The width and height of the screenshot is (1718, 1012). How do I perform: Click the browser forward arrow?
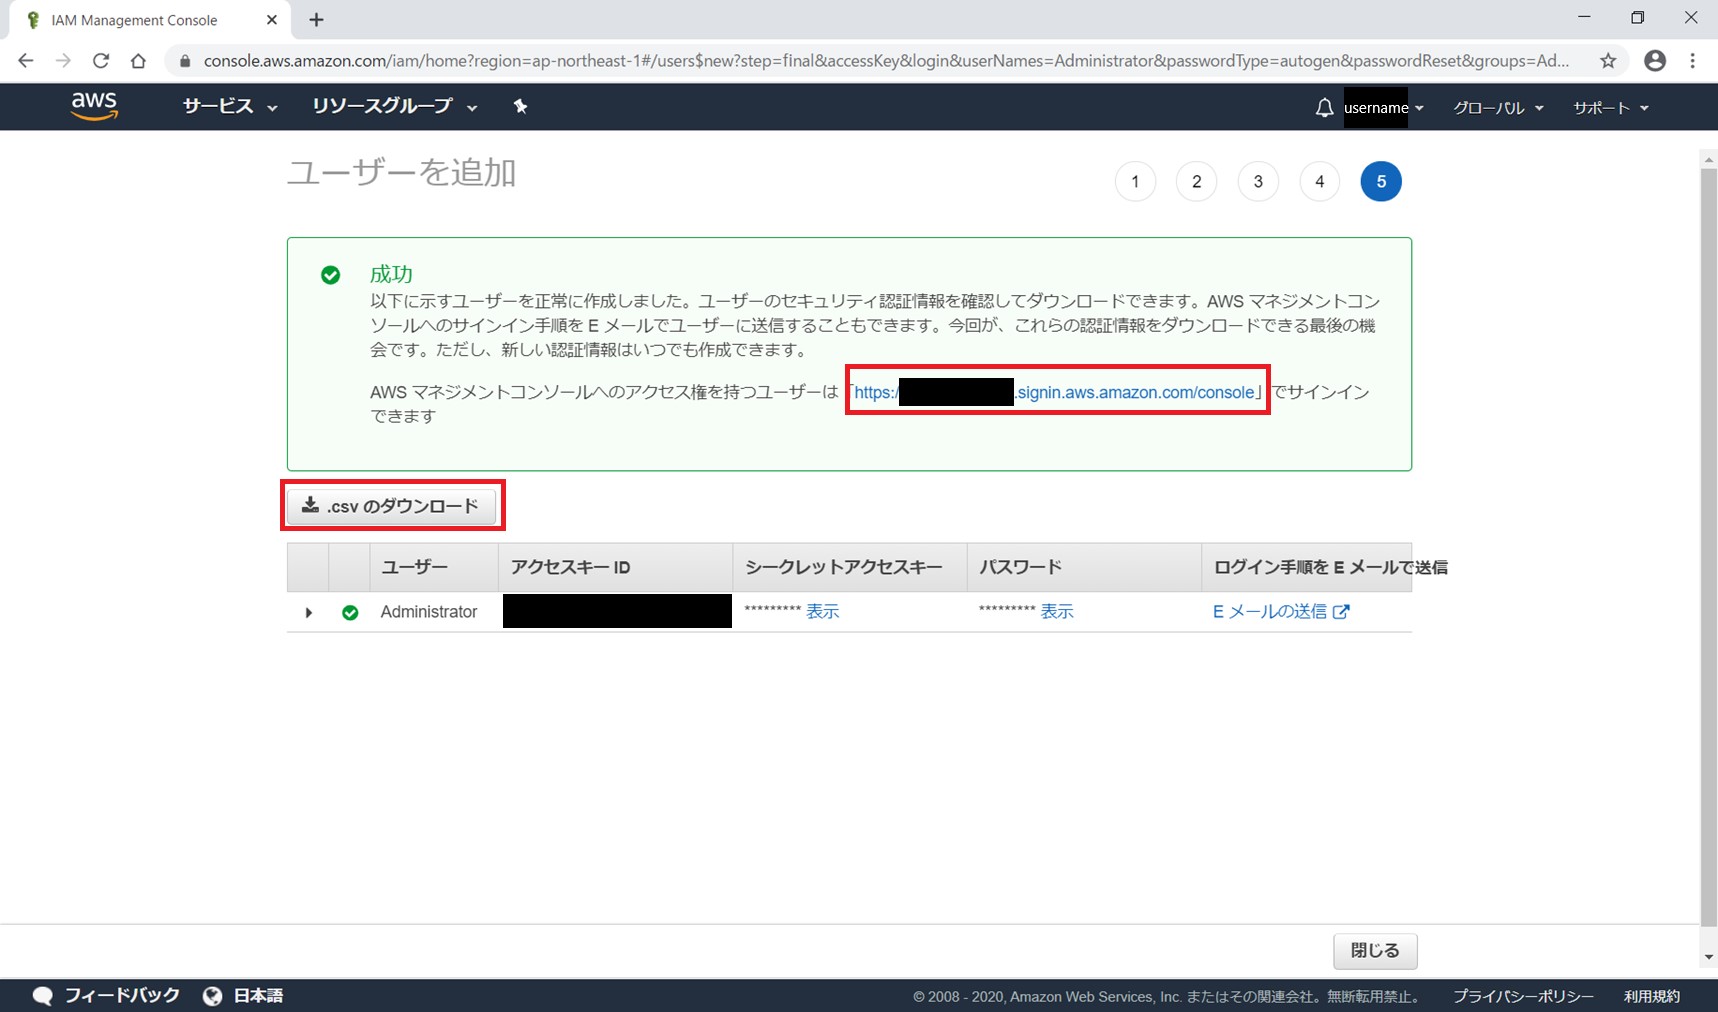[63, 60]
